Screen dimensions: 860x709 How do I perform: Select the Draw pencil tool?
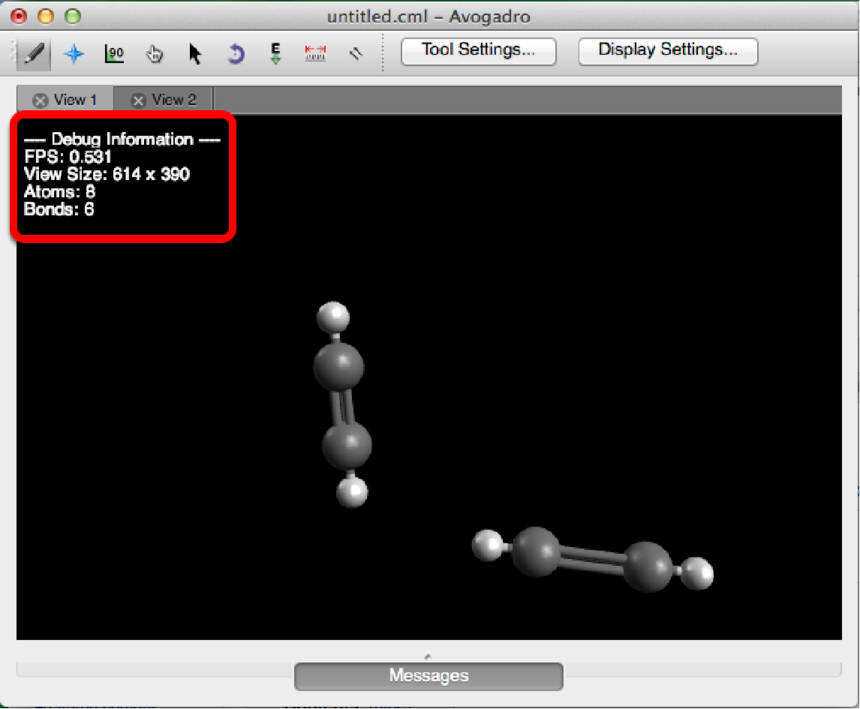point(35,53)
